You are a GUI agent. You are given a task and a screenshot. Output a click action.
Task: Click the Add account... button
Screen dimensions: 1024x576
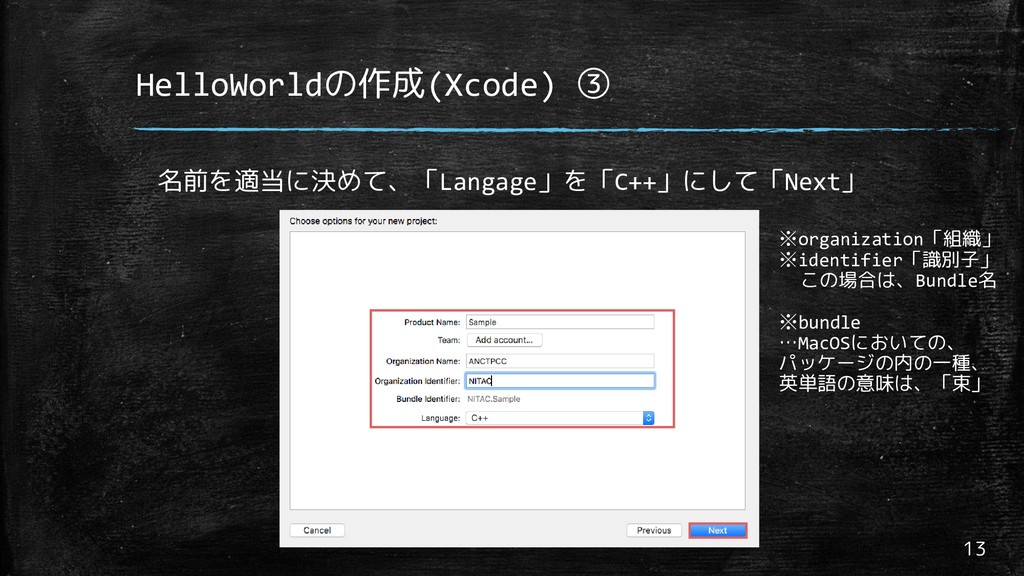504,340
